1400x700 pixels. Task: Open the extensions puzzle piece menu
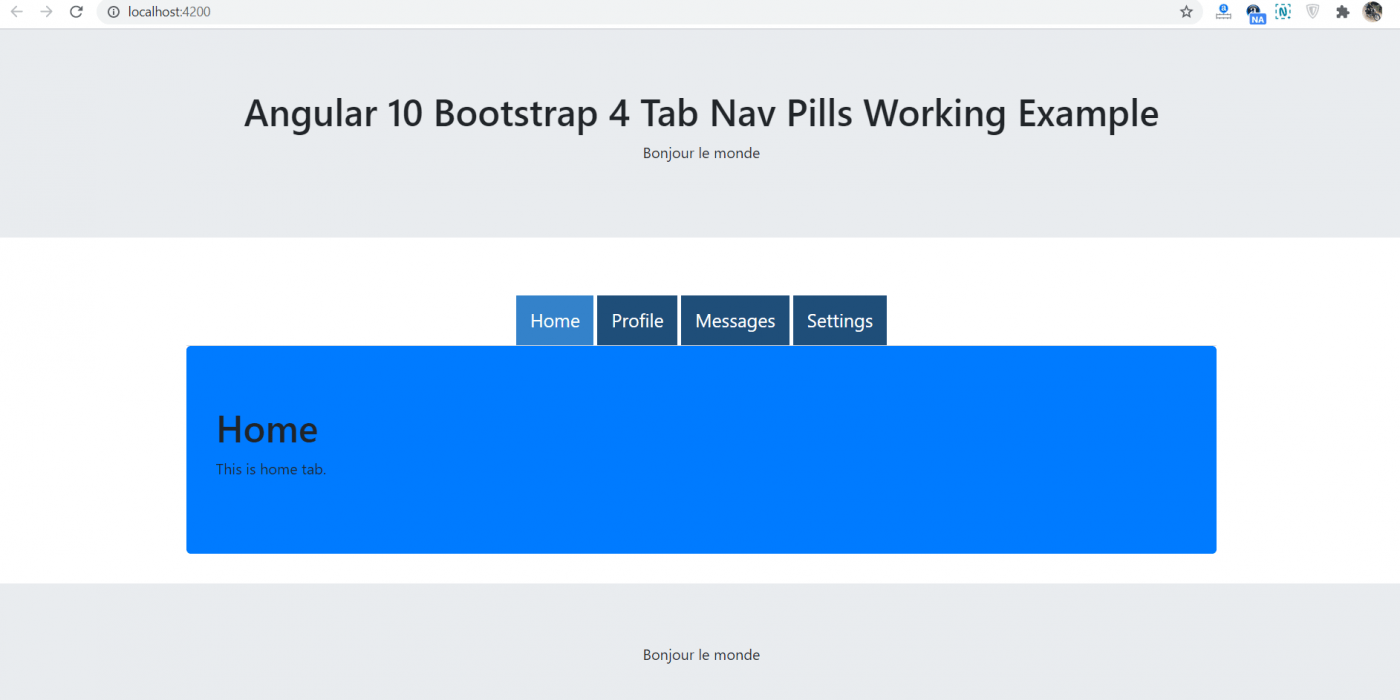1342,12
